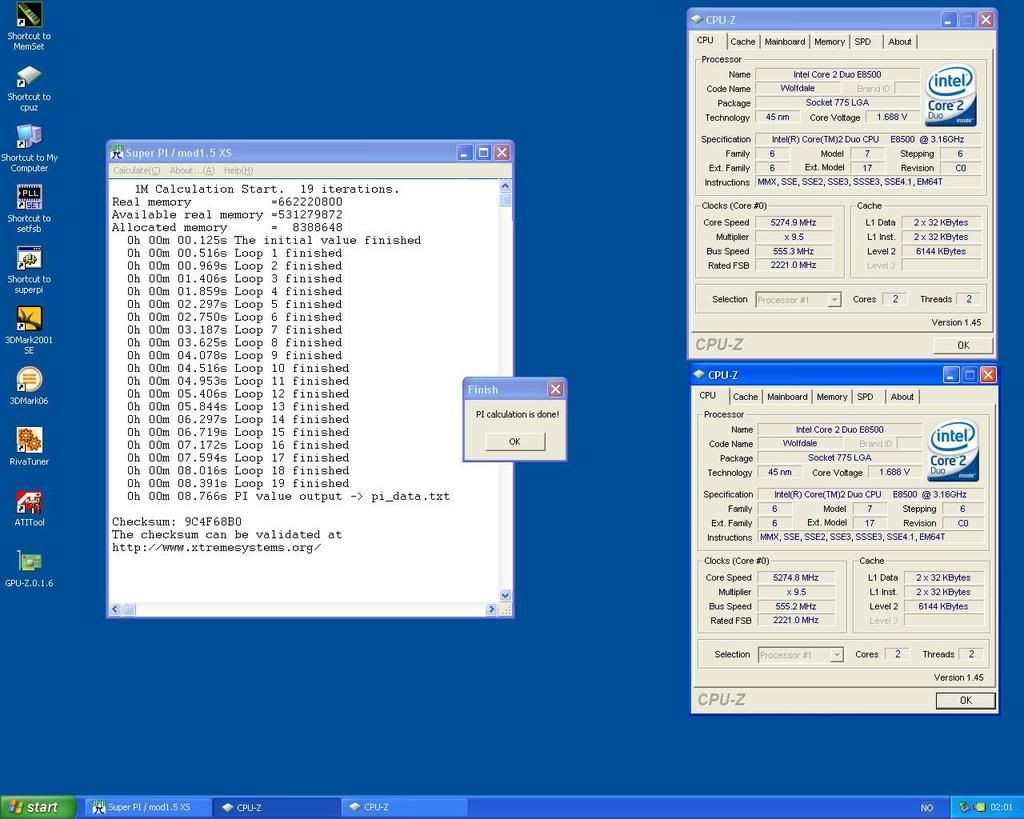Switch to Cache tab in upper CPU-Z
The width and height of the screenshot is (1024, 819).
tap(743, 41)
